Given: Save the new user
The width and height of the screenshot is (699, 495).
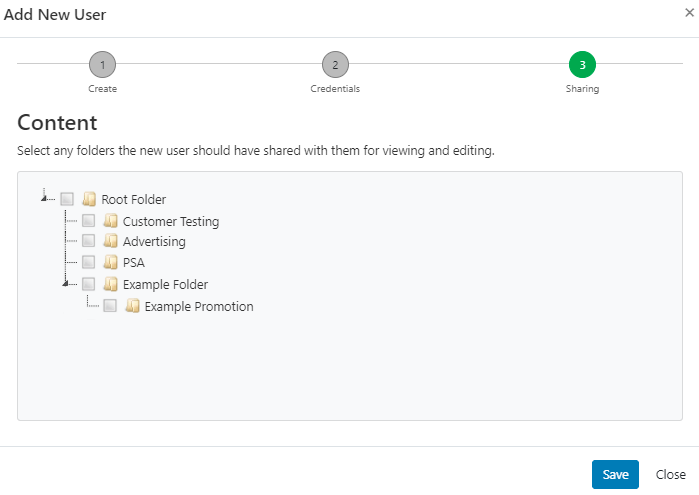Looking at the screenshot, I should pyautogui.click(x=615, y=475).
